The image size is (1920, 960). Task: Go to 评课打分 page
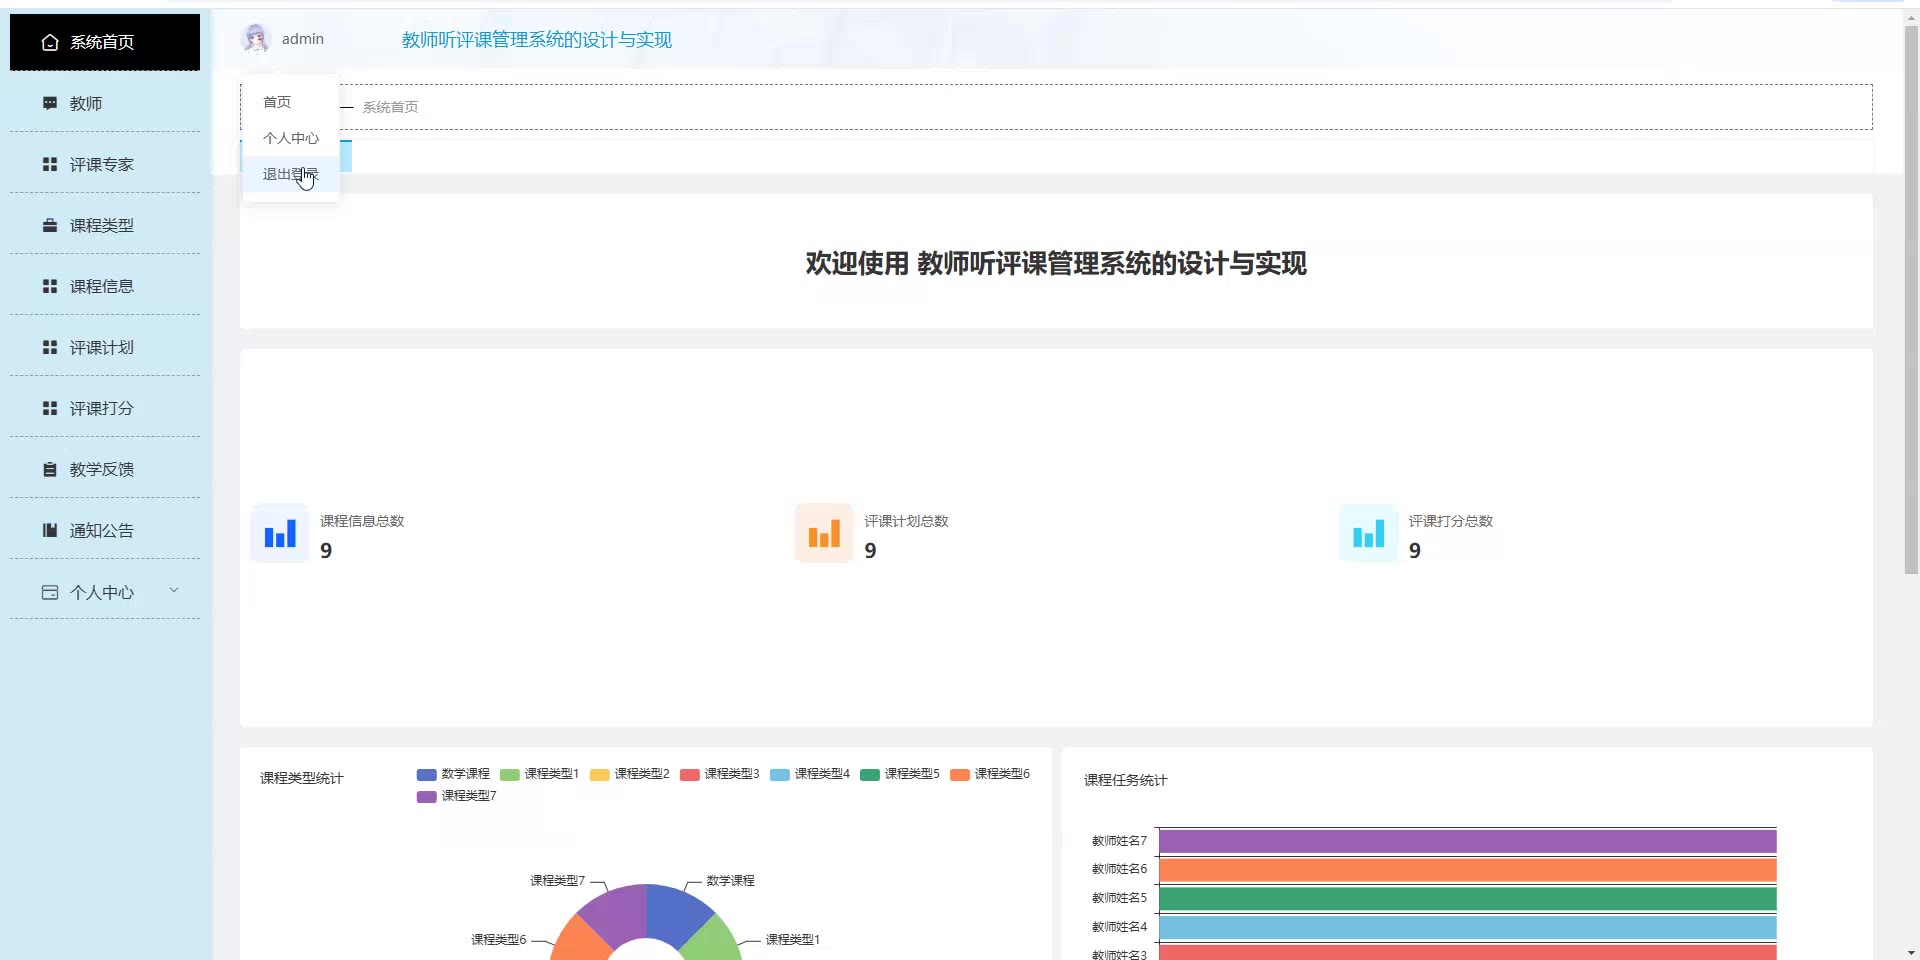click(105, 408)
